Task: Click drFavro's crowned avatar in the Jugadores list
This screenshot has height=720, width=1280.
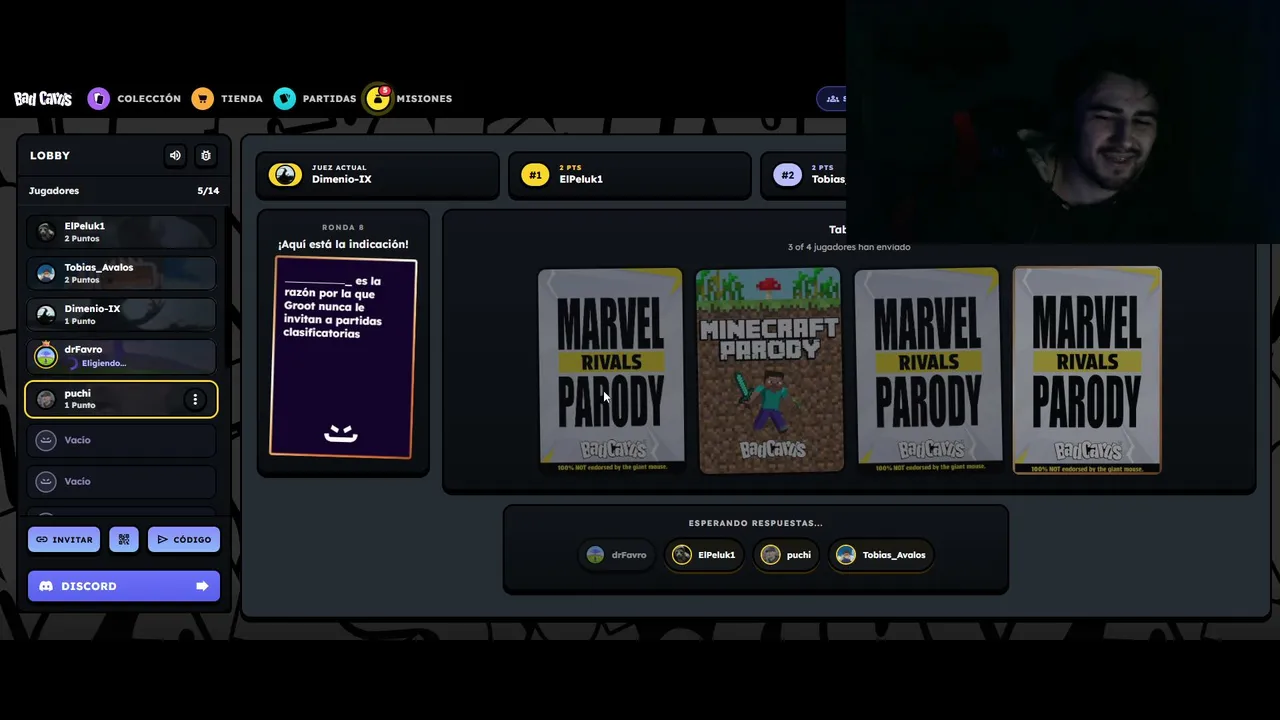Action: 46,355
